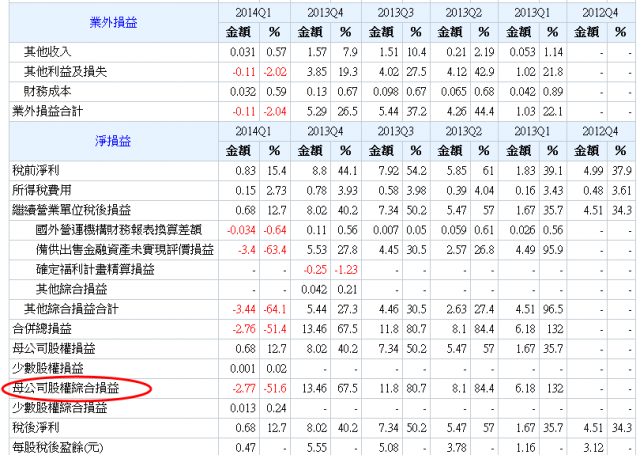Select the circled 母公司股權綜合損益 row label
Screen dimensions: 640x455
coord(66,388)
